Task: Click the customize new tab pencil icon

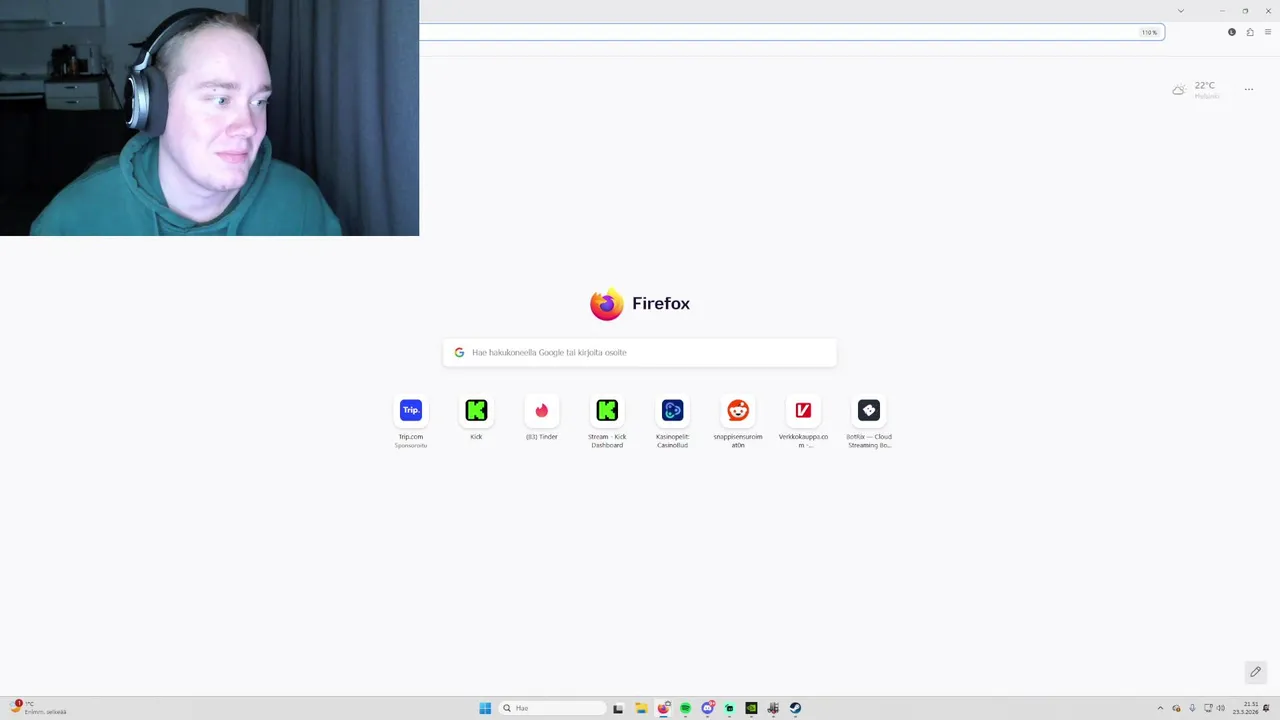Action: [x=1256, y=671]
